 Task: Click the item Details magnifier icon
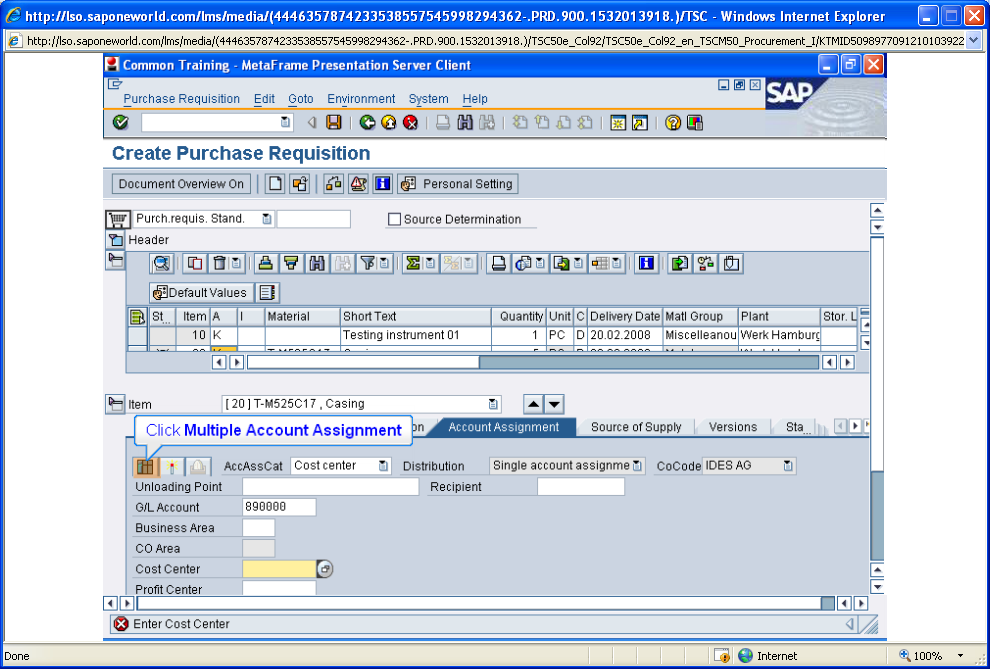162,263
